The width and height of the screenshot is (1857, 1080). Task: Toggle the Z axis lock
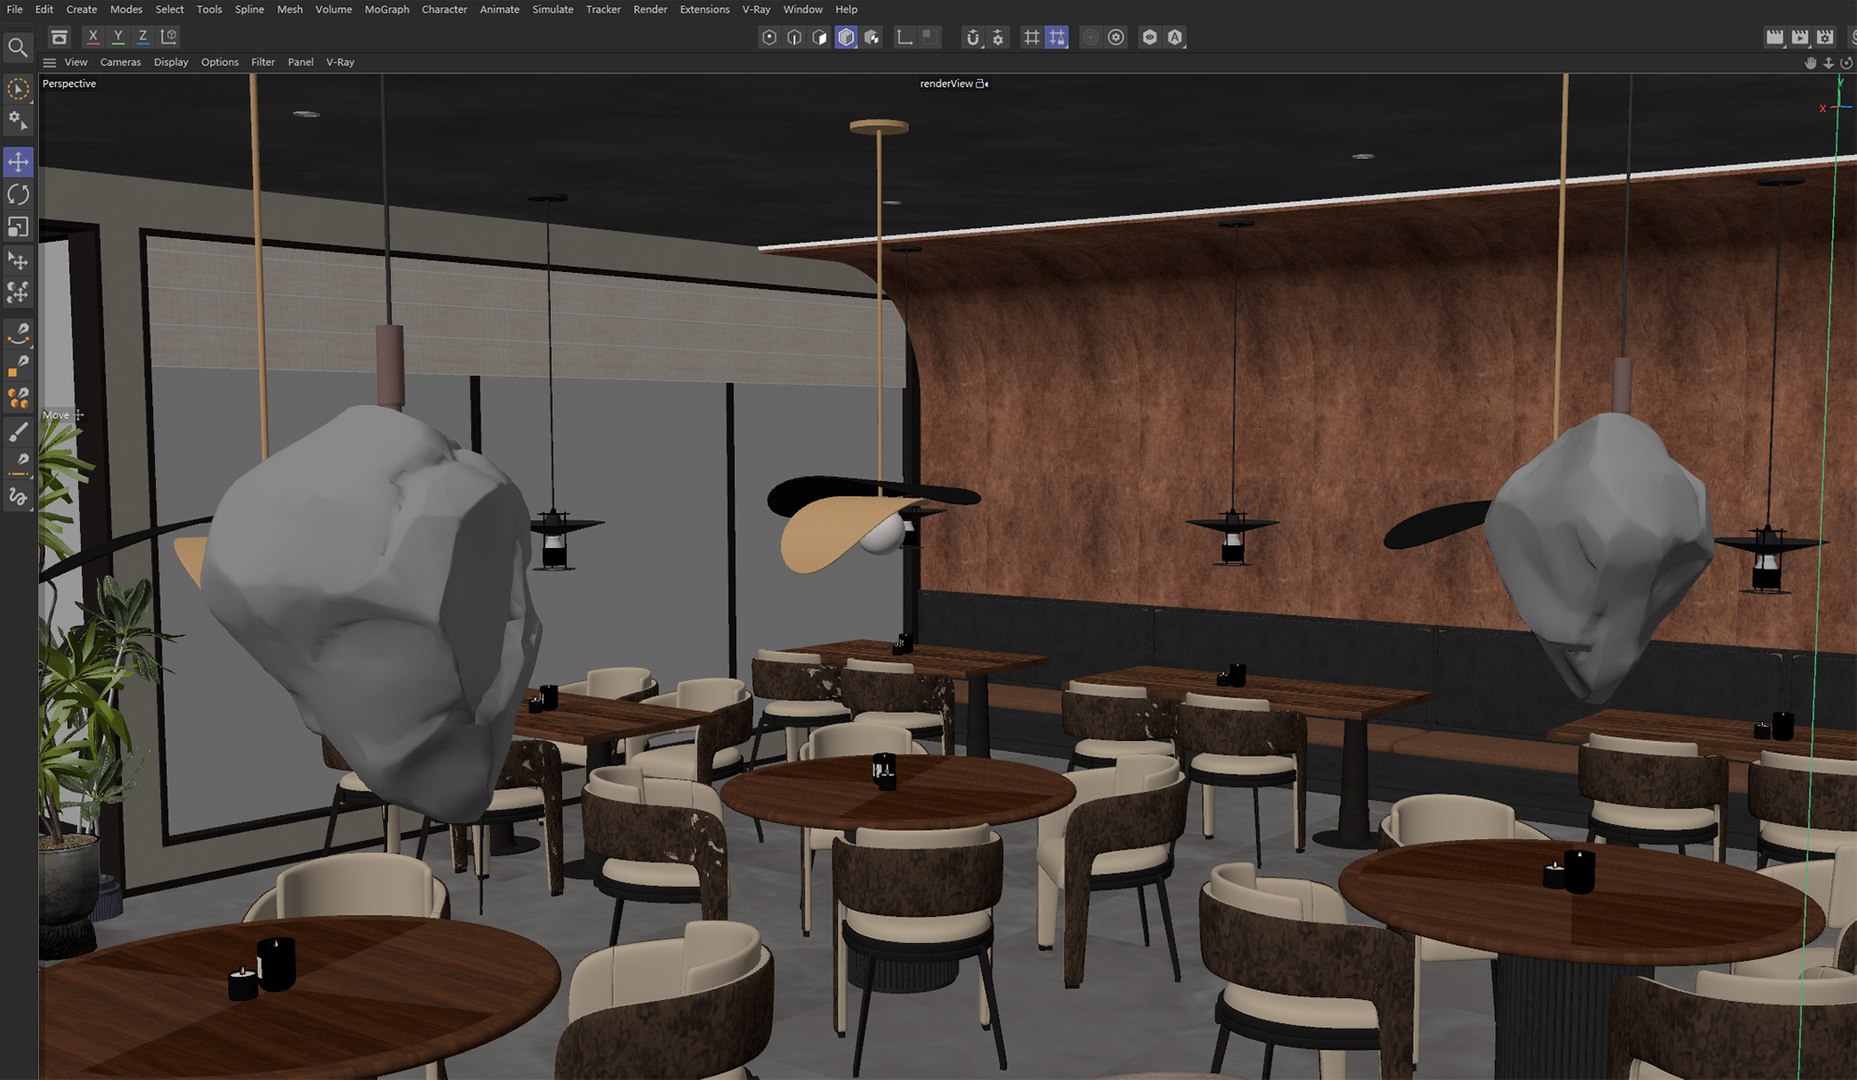pyautogui.click(x=143, y=37)
